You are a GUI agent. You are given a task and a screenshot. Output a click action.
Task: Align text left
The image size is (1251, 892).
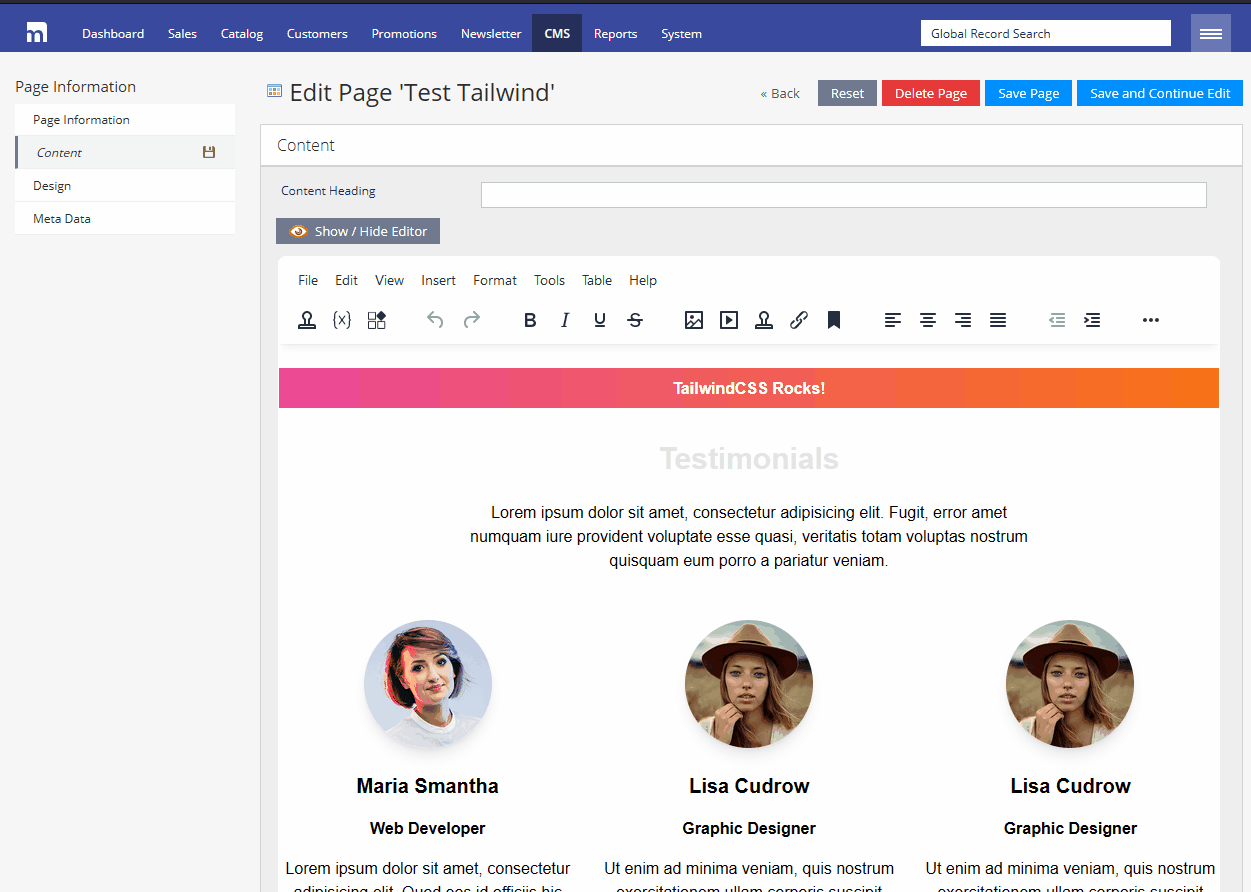click(893, 320)
